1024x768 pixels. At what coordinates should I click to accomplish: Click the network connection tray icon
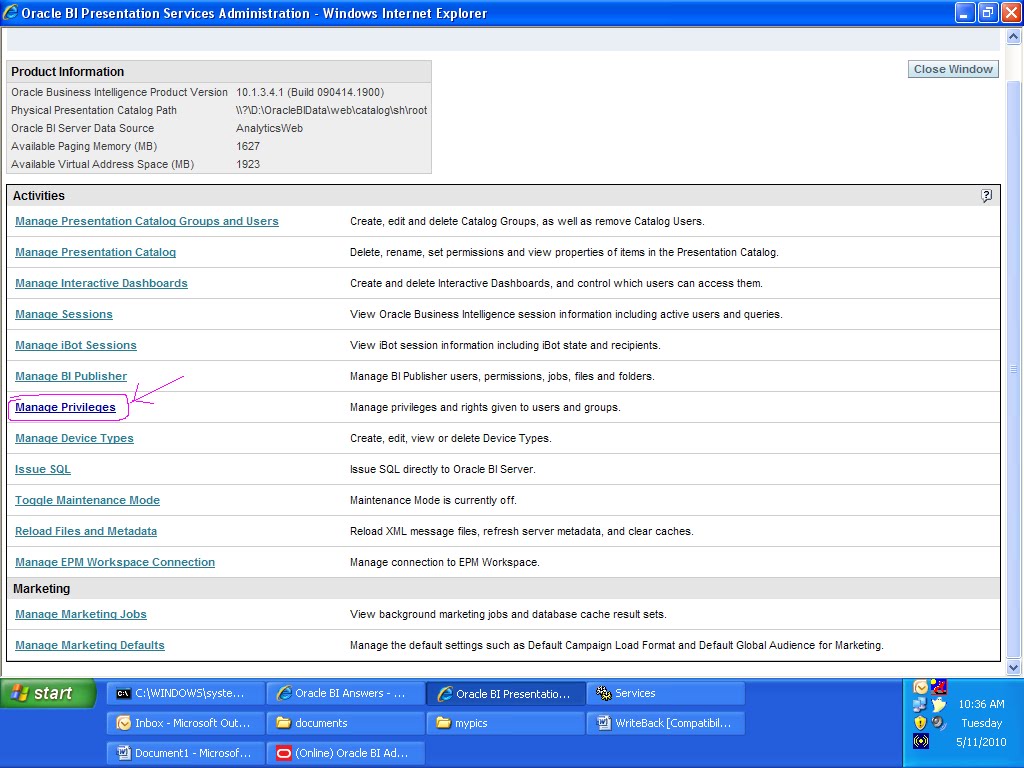(x=920, y=704)
